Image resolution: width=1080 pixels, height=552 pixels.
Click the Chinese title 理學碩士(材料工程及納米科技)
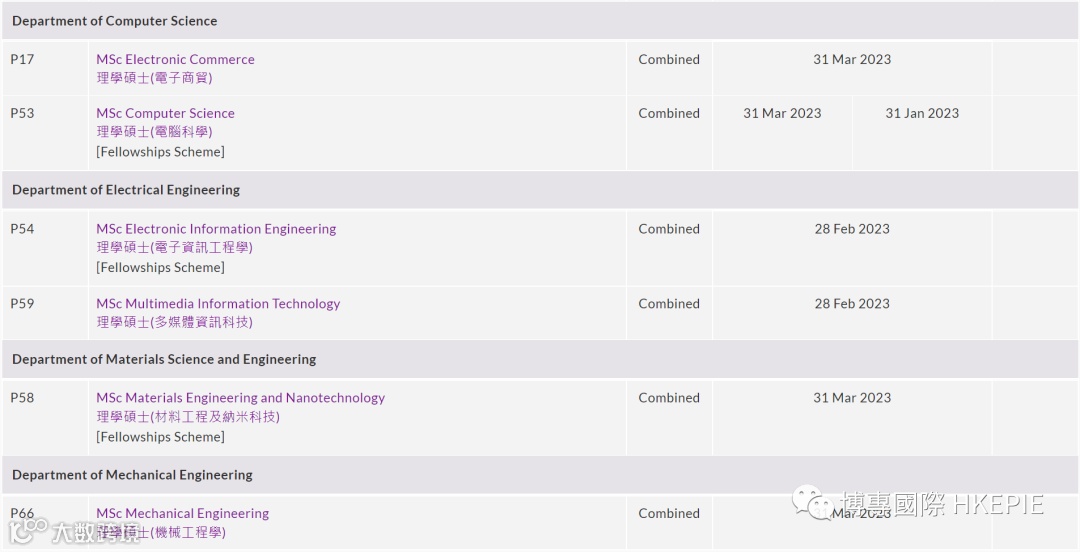click(x=188, y=416)
